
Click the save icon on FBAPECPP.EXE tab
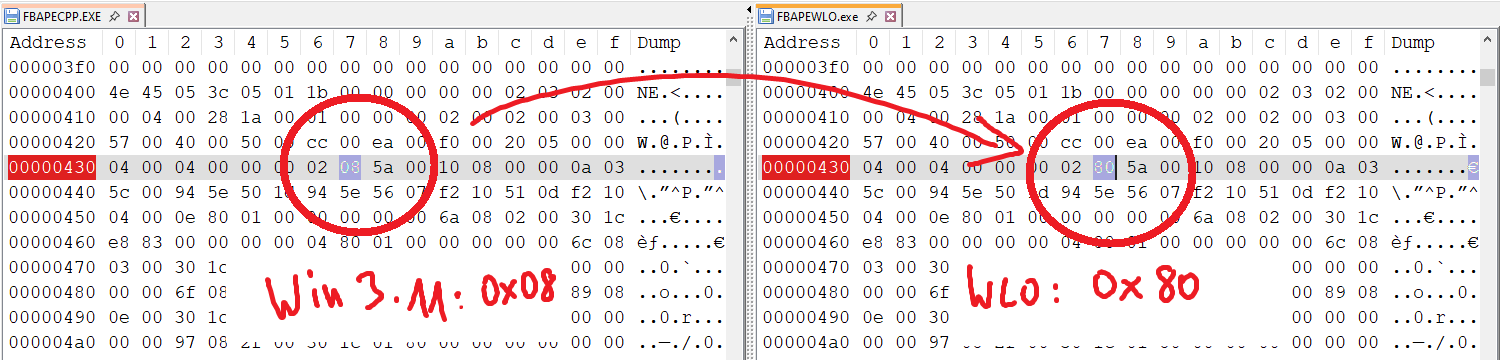[13, 17]
